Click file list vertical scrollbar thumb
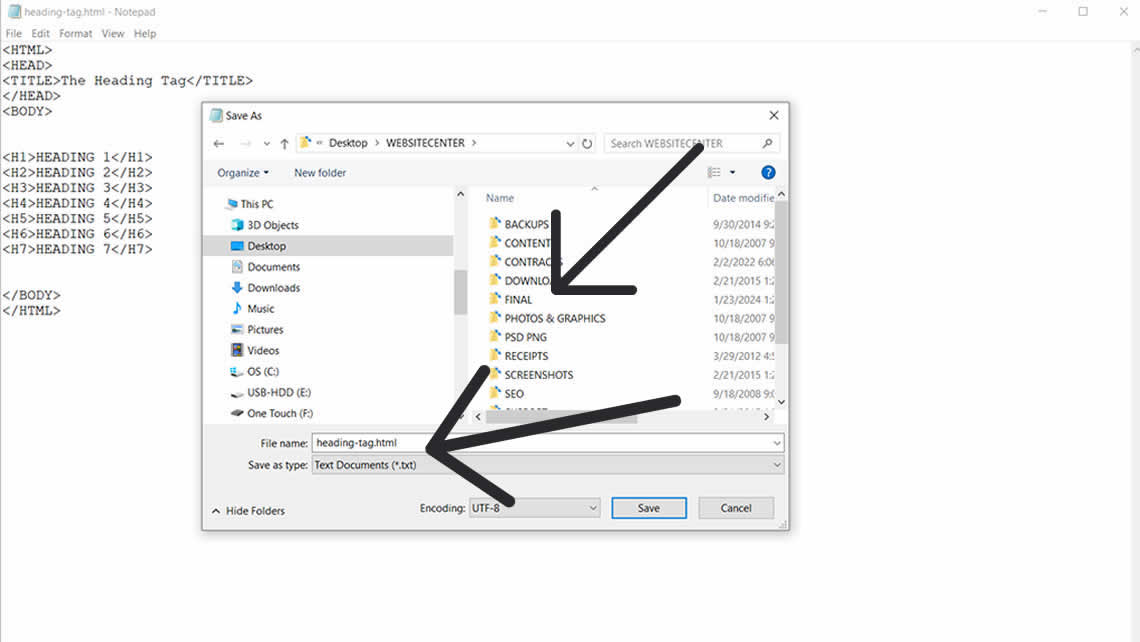 (782, 273)
